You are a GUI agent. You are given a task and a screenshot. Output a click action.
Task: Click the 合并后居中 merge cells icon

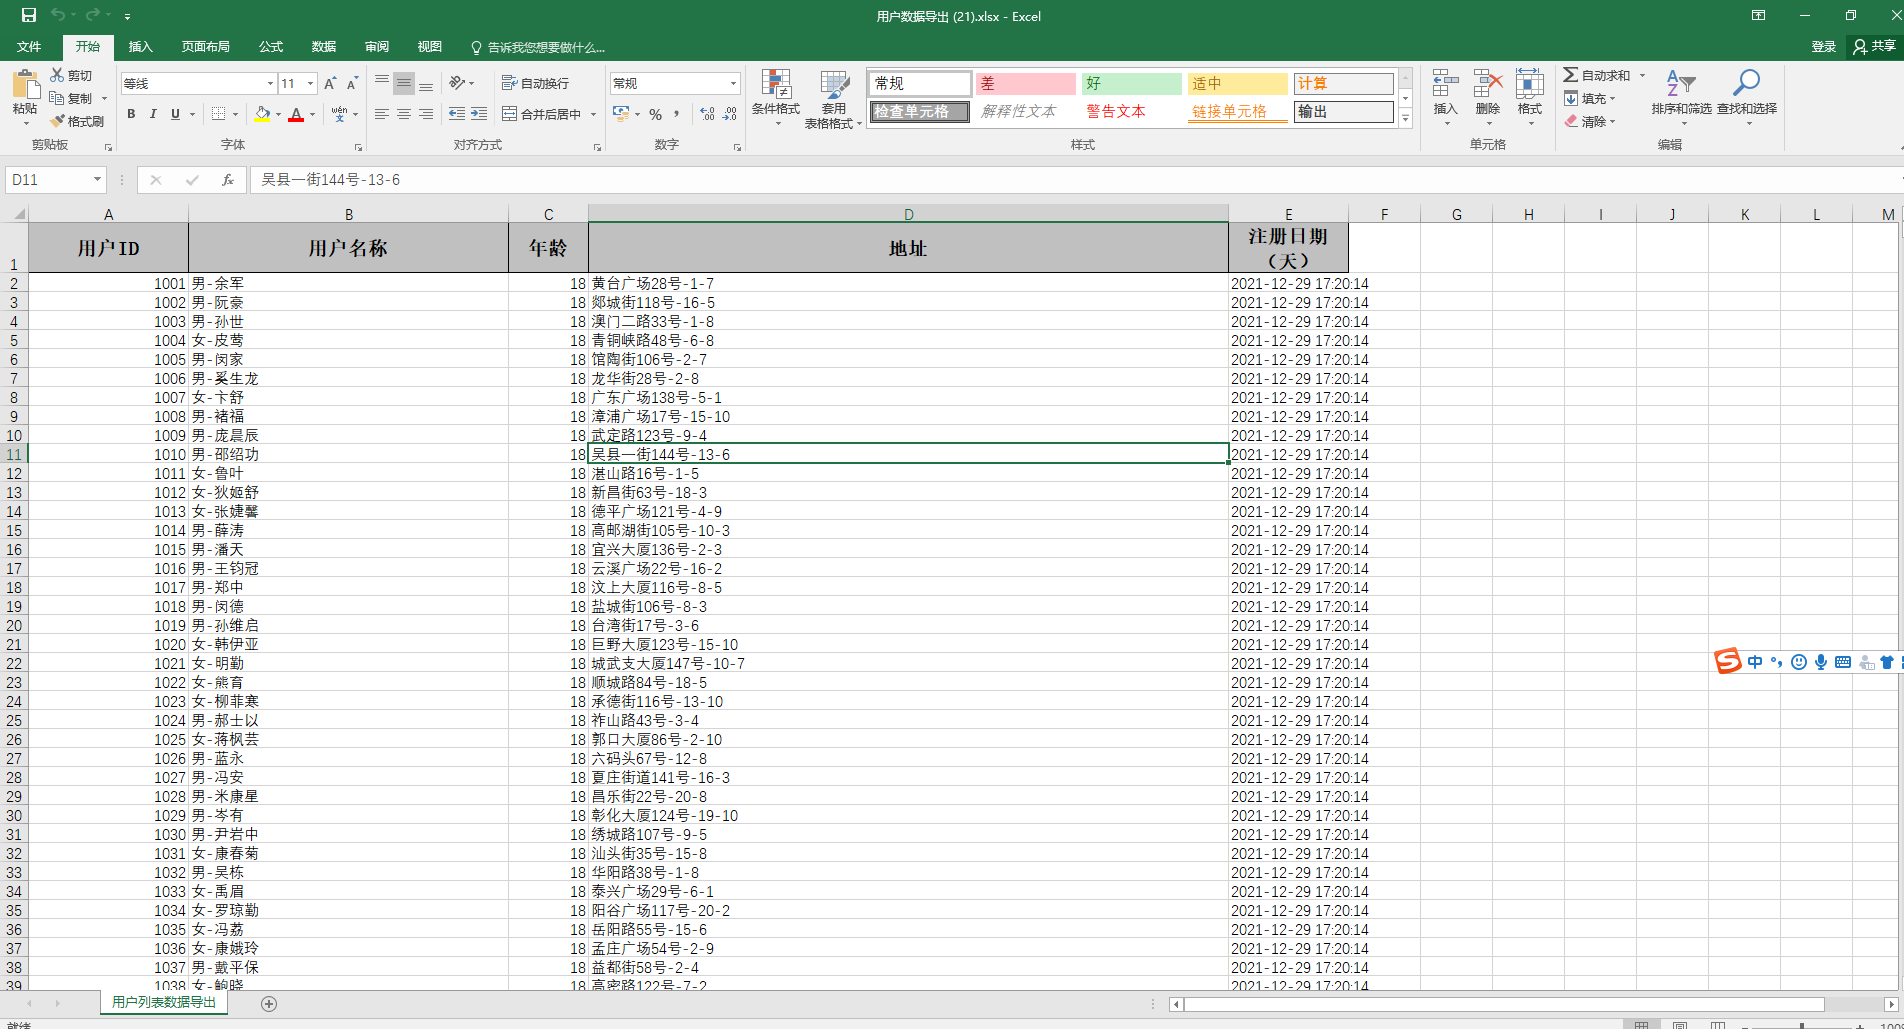(540, 113)
